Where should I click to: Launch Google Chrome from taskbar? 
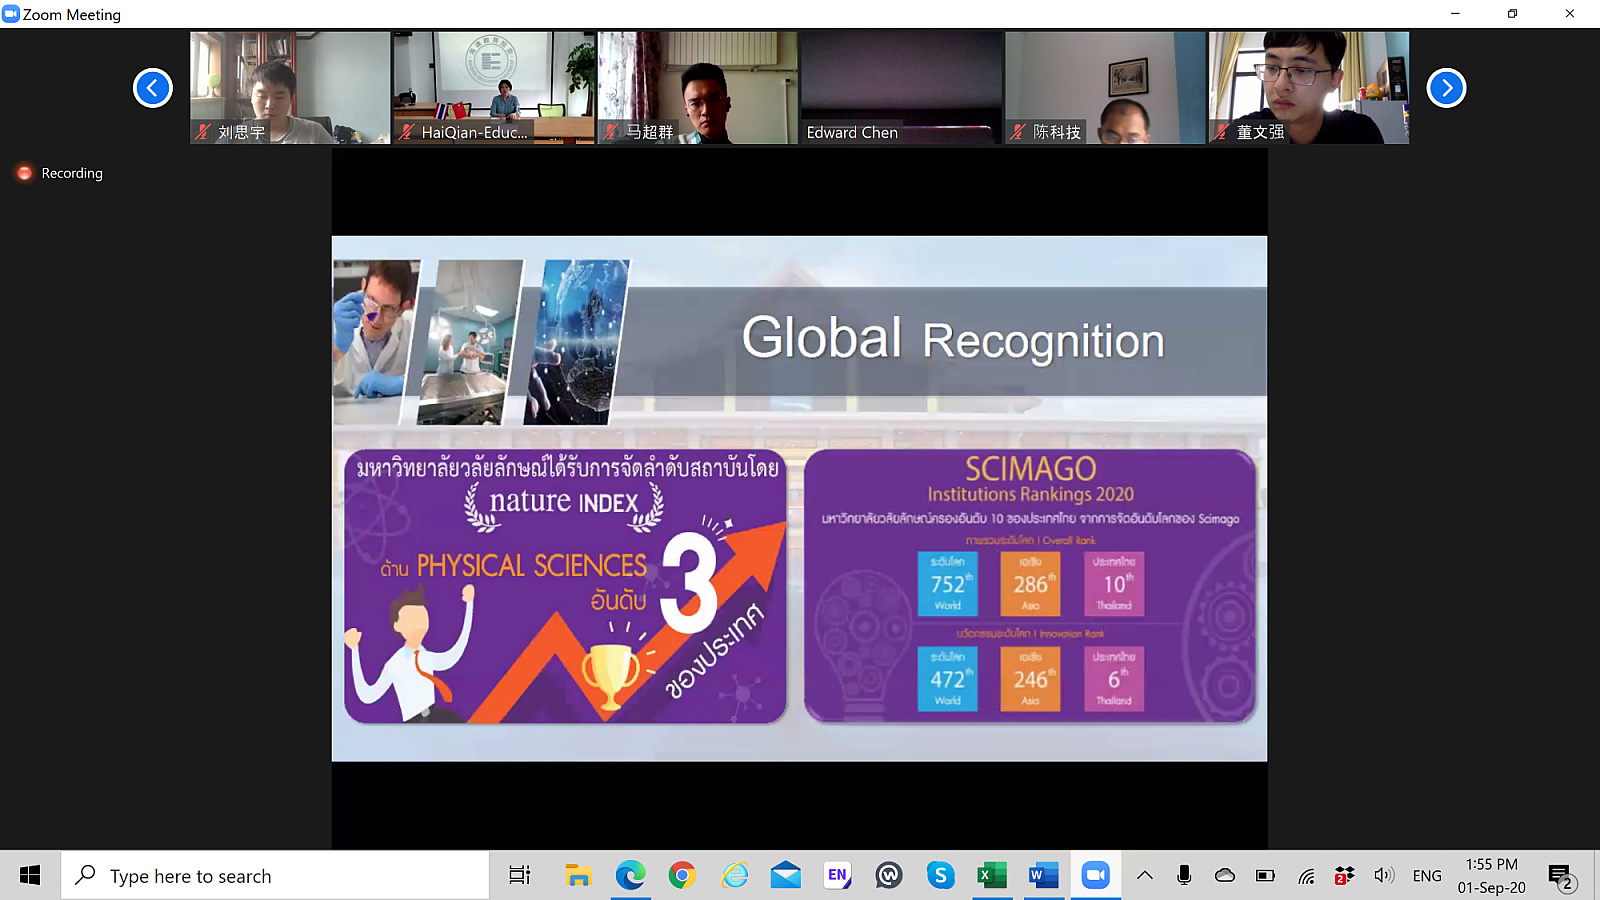pyautogui.click(x=682, y=876)
